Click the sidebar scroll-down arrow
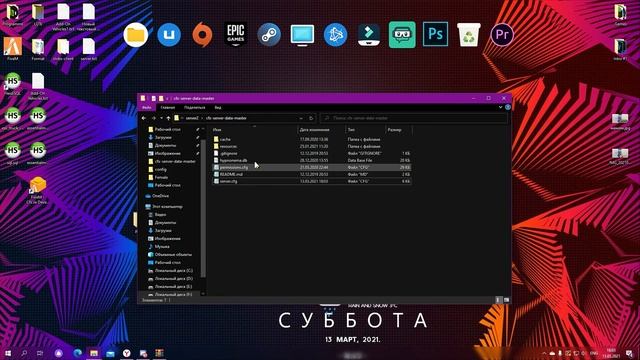 (203, 293)
